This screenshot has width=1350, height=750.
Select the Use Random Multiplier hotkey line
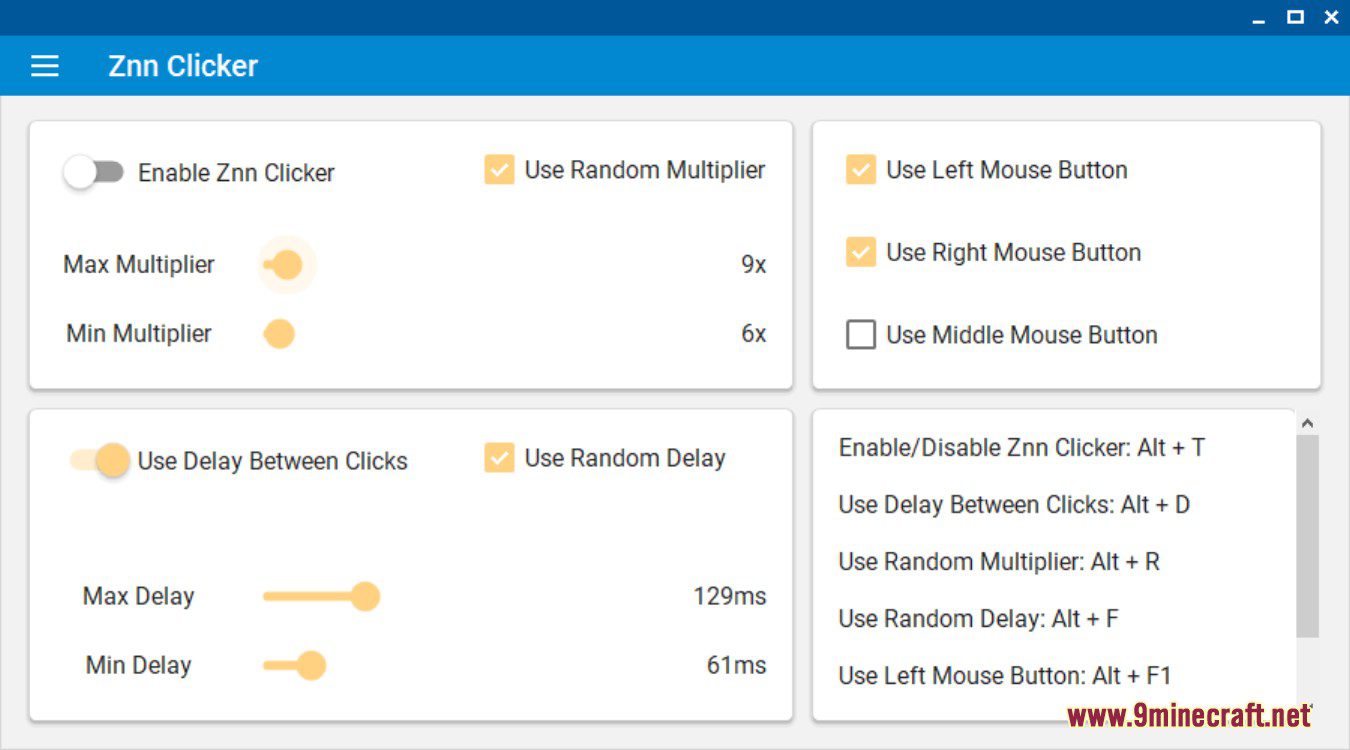point(998,561)
